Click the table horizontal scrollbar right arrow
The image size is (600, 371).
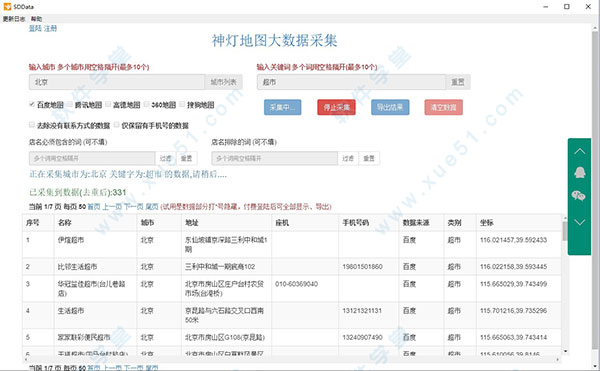coord(557,359)
